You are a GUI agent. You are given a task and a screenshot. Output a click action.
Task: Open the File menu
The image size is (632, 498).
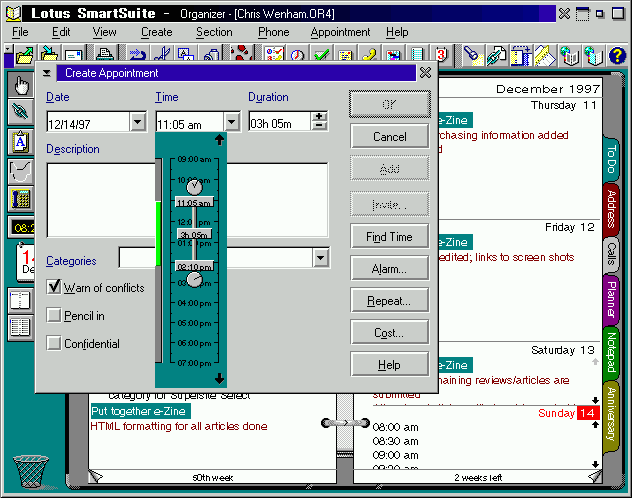click(20, 32)
